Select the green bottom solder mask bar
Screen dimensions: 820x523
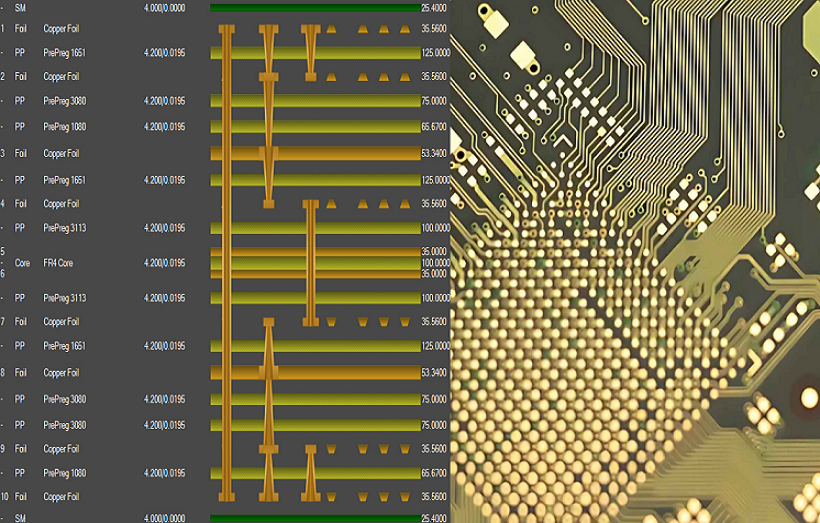[x=315, y=518]
